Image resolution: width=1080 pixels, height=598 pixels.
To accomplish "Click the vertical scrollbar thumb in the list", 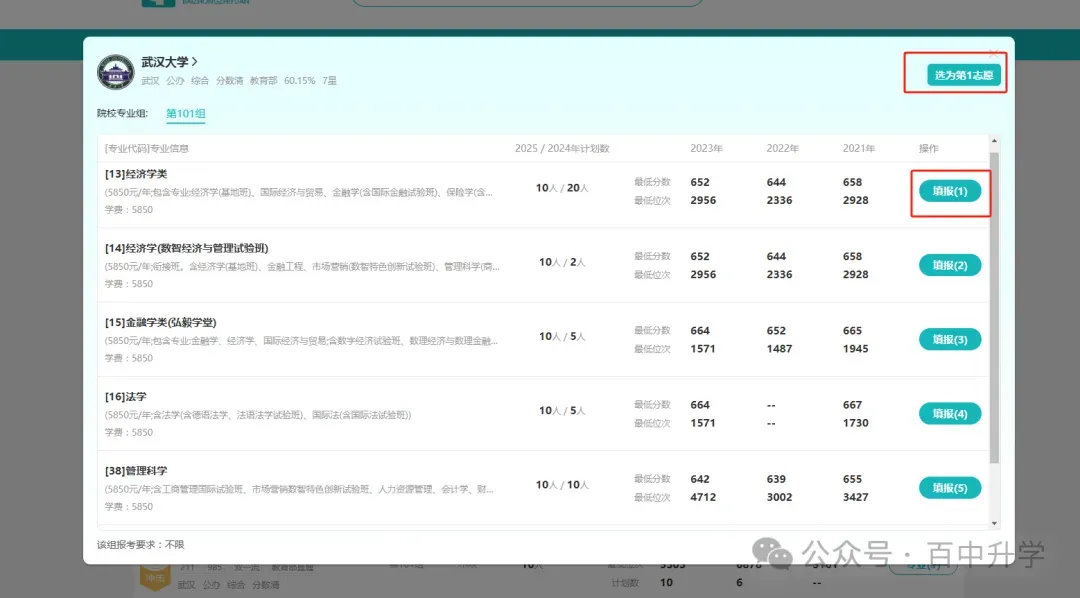I will 994,307.
